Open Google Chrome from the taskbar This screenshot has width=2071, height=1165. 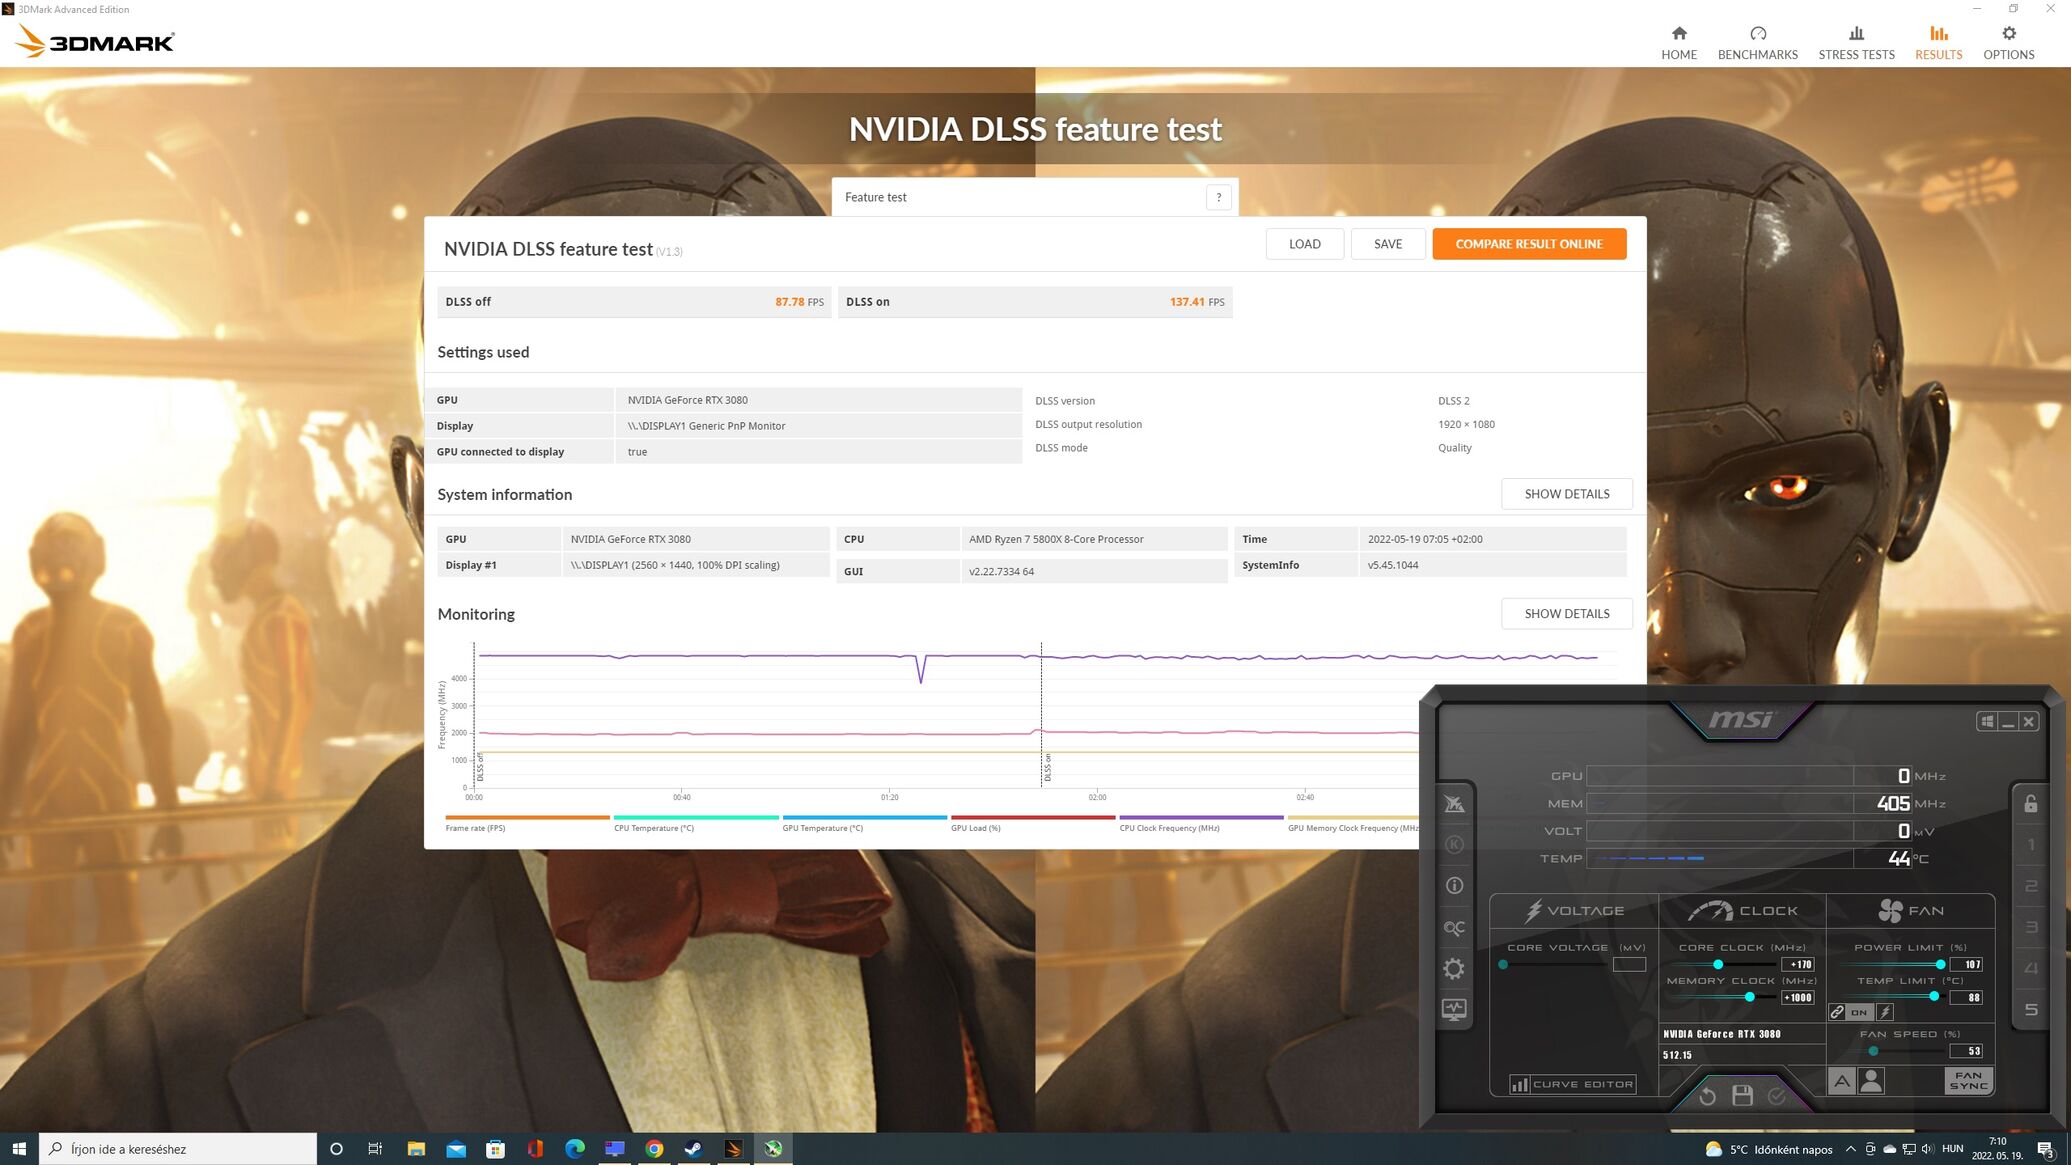click(654, 1149)
